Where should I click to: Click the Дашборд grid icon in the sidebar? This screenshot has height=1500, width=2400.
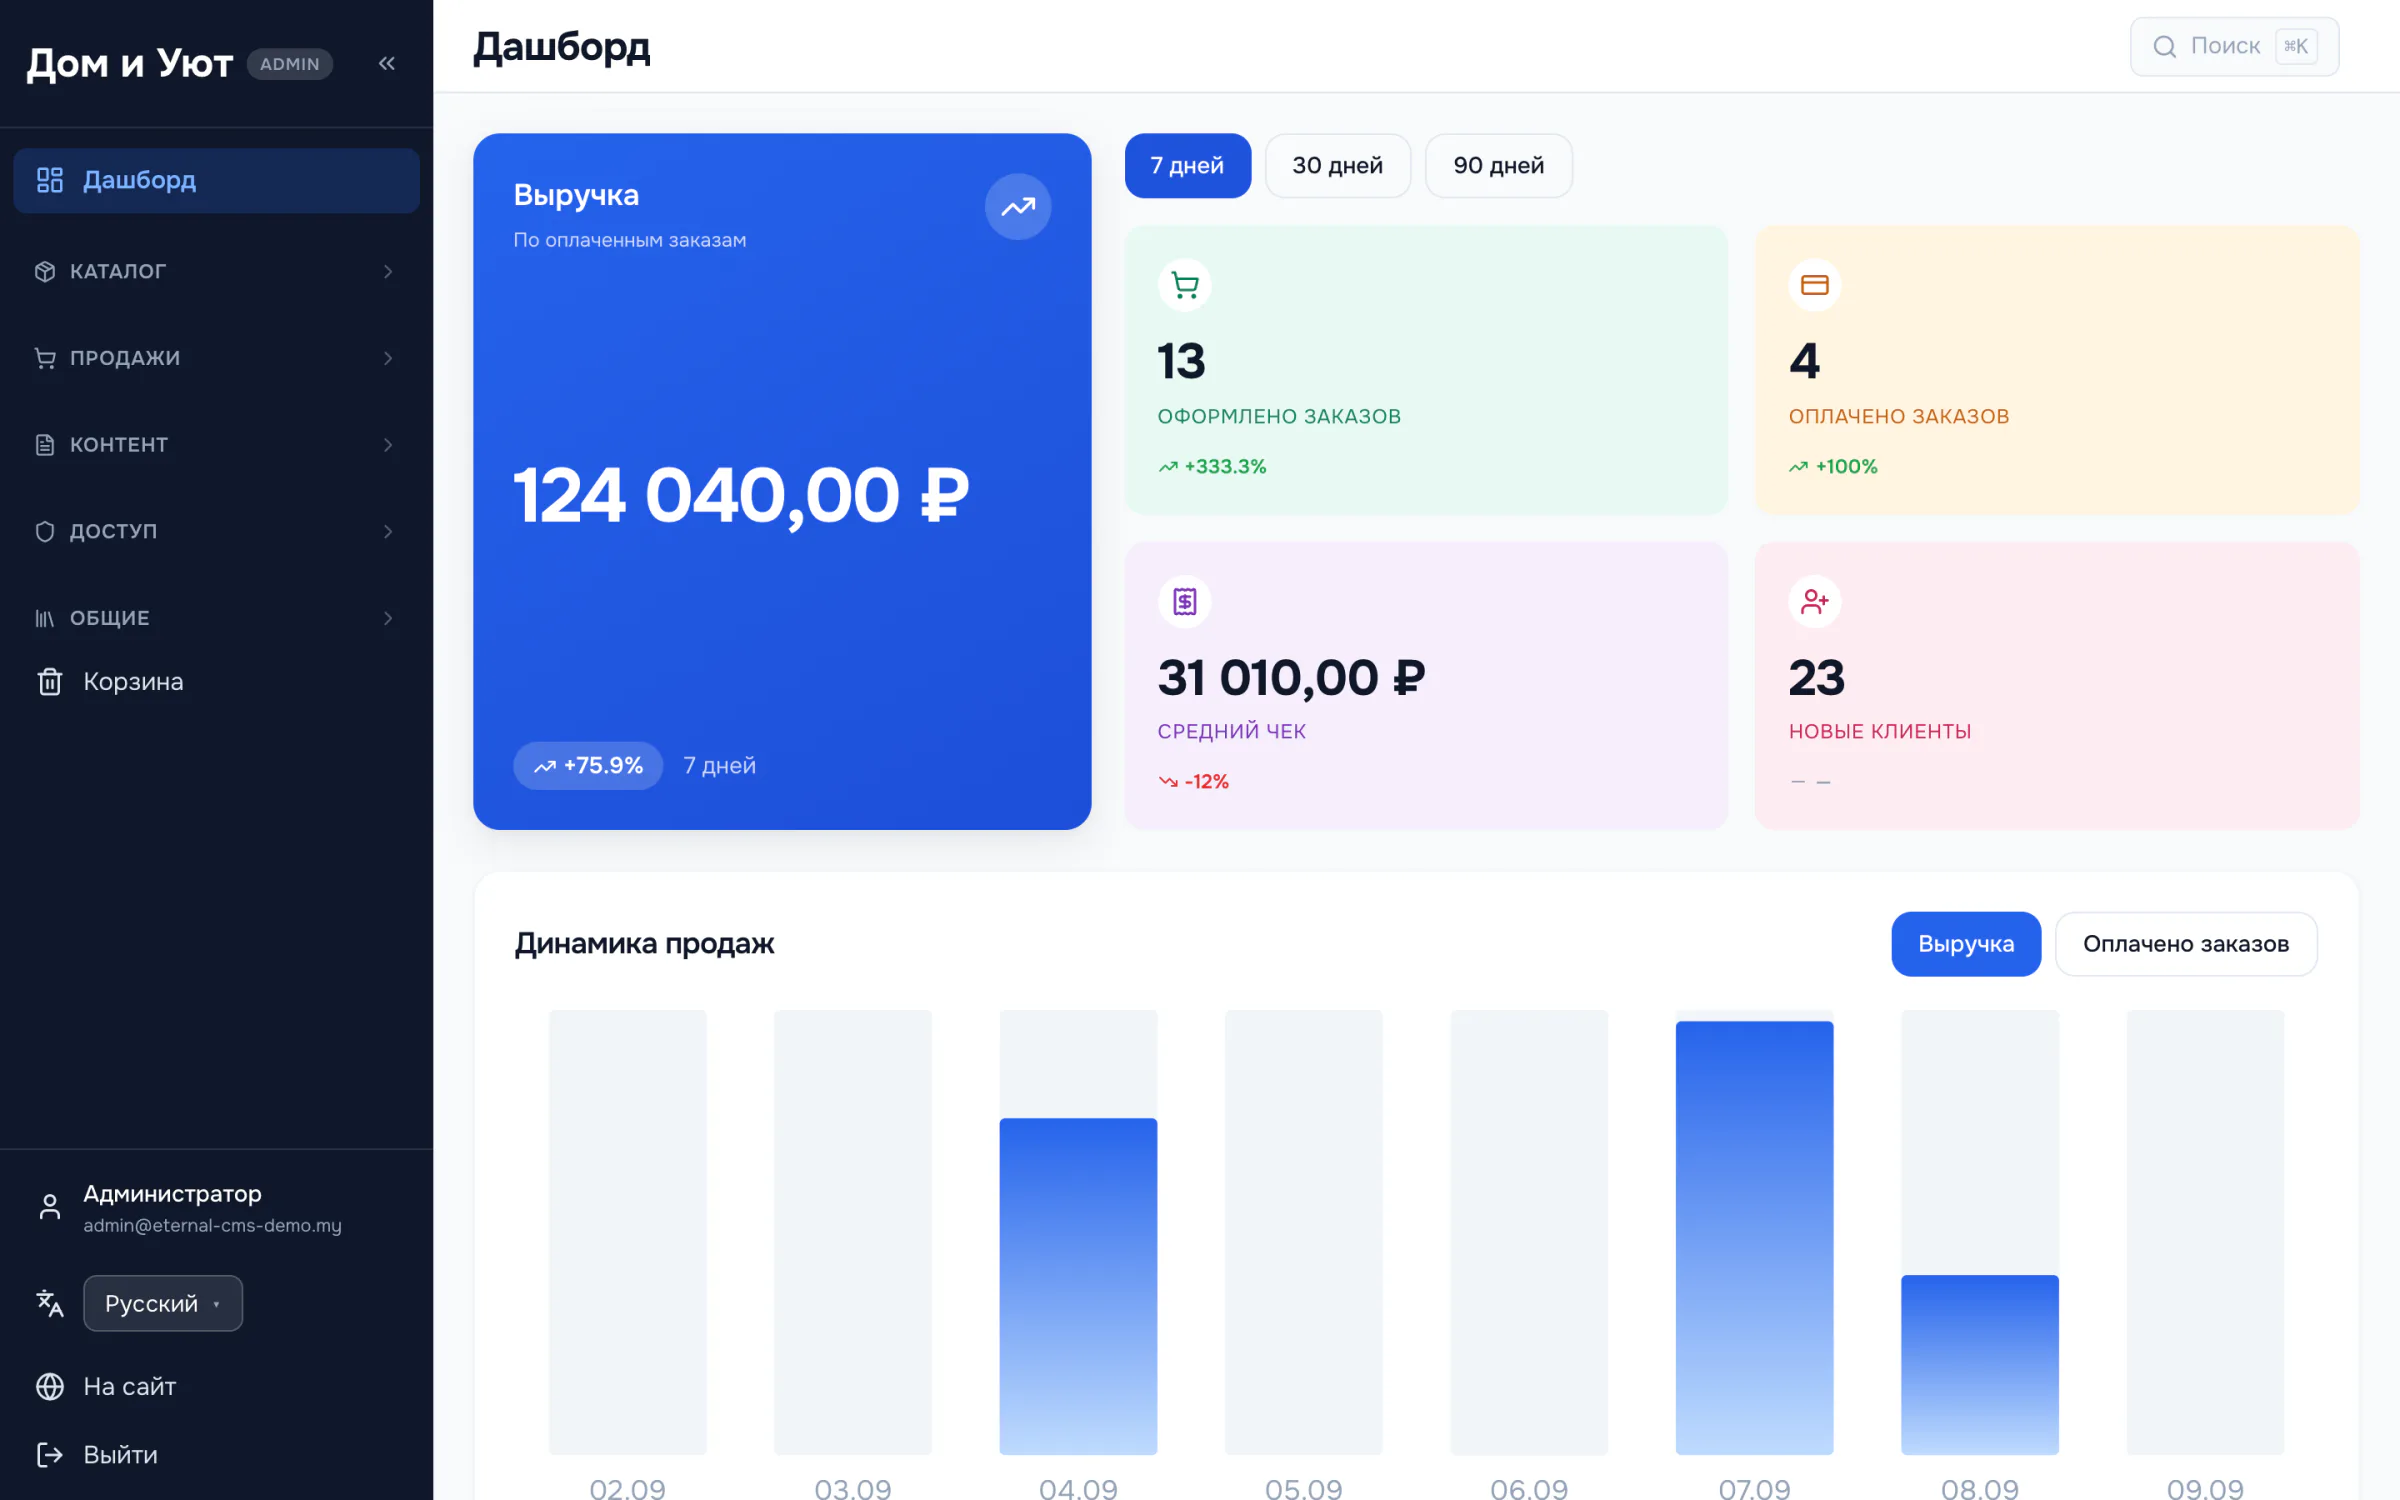click(49, 180)
